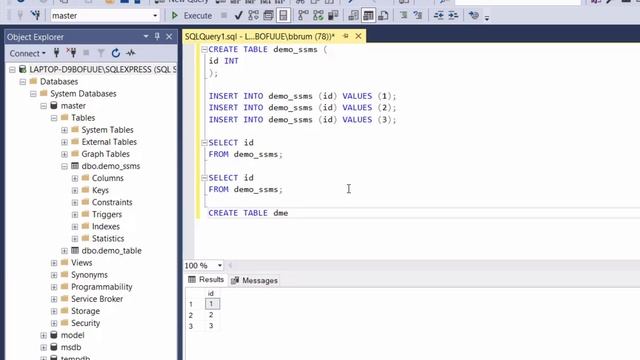Image resolution: width=640 pixels, height=360 pixels.
Task: Open toolbar options overflow arrow
Action: (x=487, y=18)
